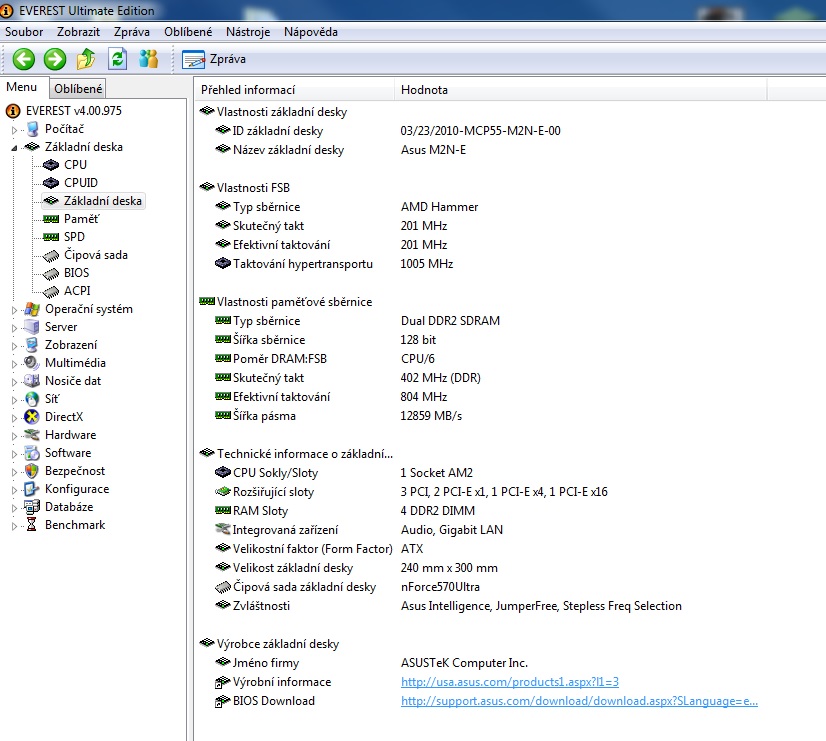Expand the Multimédia tree node

tap(14, 363)
